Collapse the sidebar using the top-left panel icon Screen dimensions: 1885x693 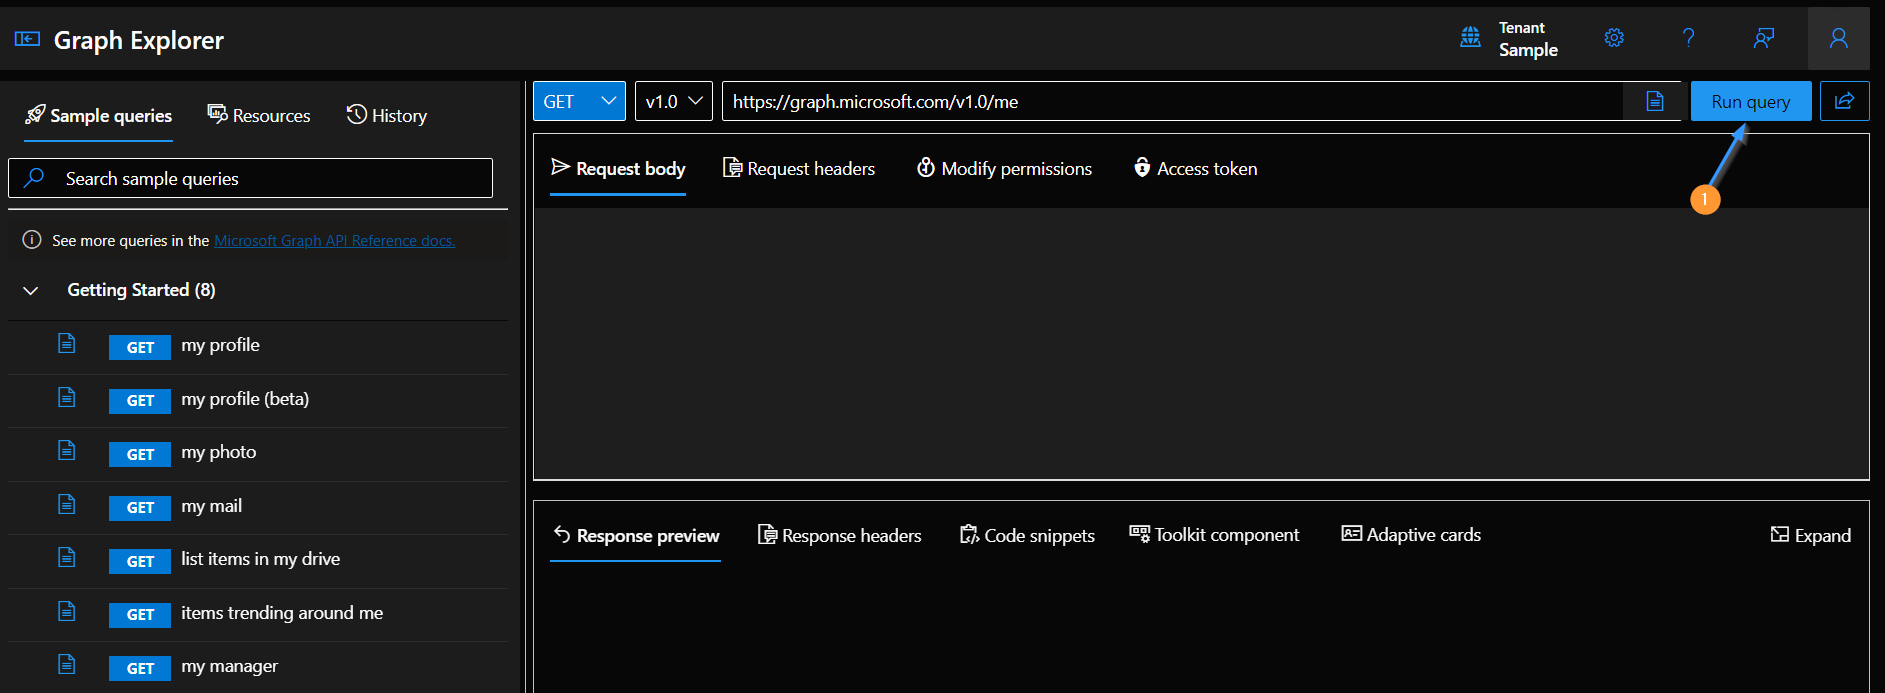tap(27, 39)
